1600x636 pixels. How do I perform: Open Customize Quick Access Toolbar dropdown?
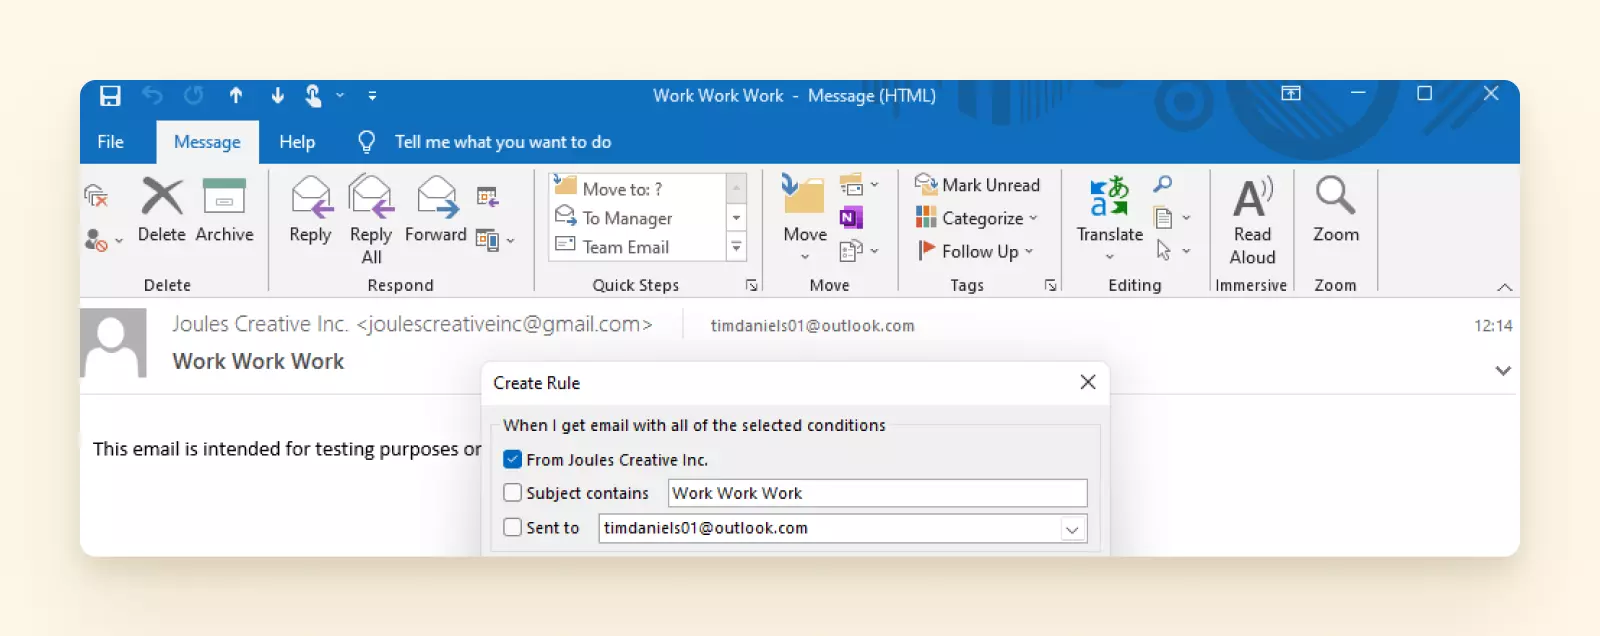click(x=372, y=96)
